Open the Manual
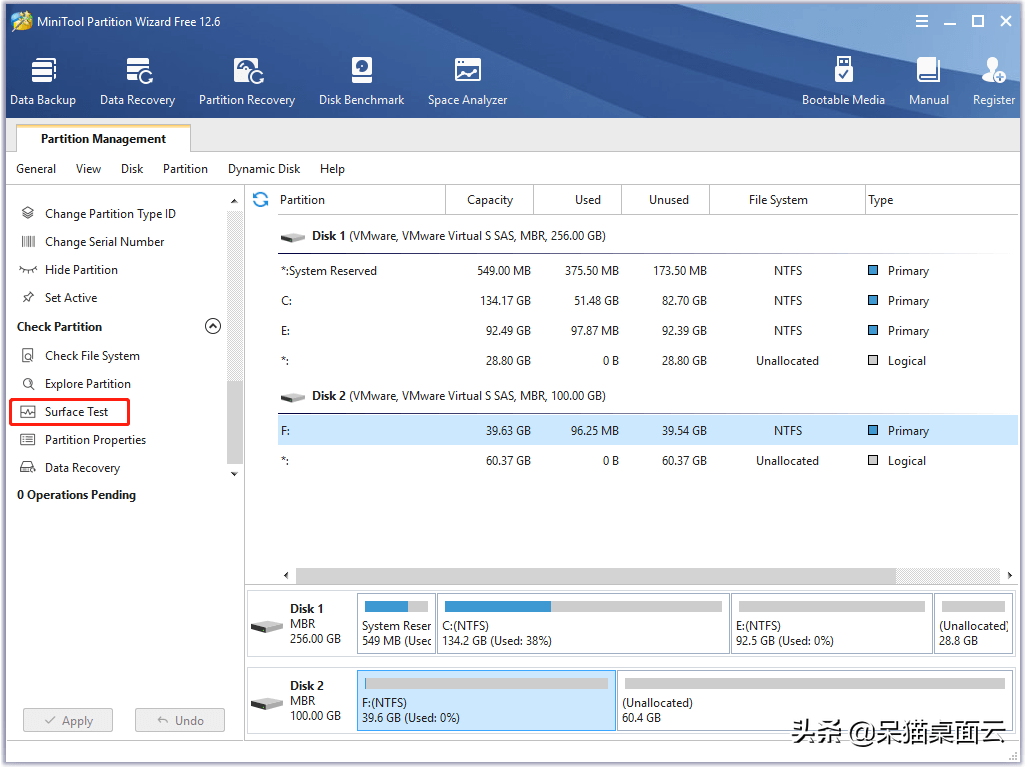This screenshot has height=767, width=1028. (929, 81)
